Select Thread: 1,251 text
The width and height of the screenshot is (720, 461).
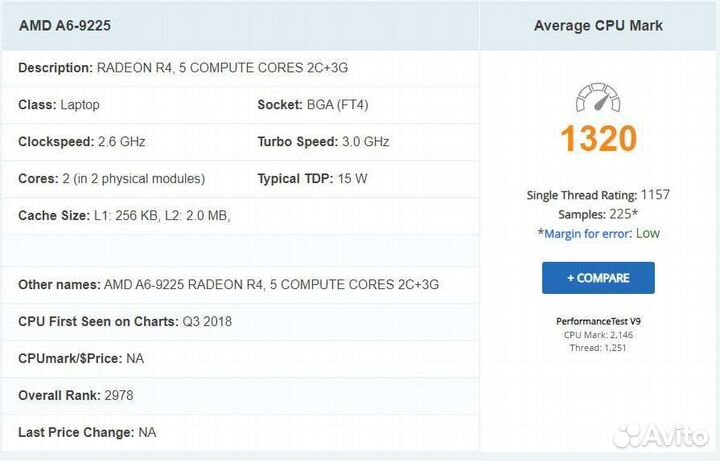[598, 348]
